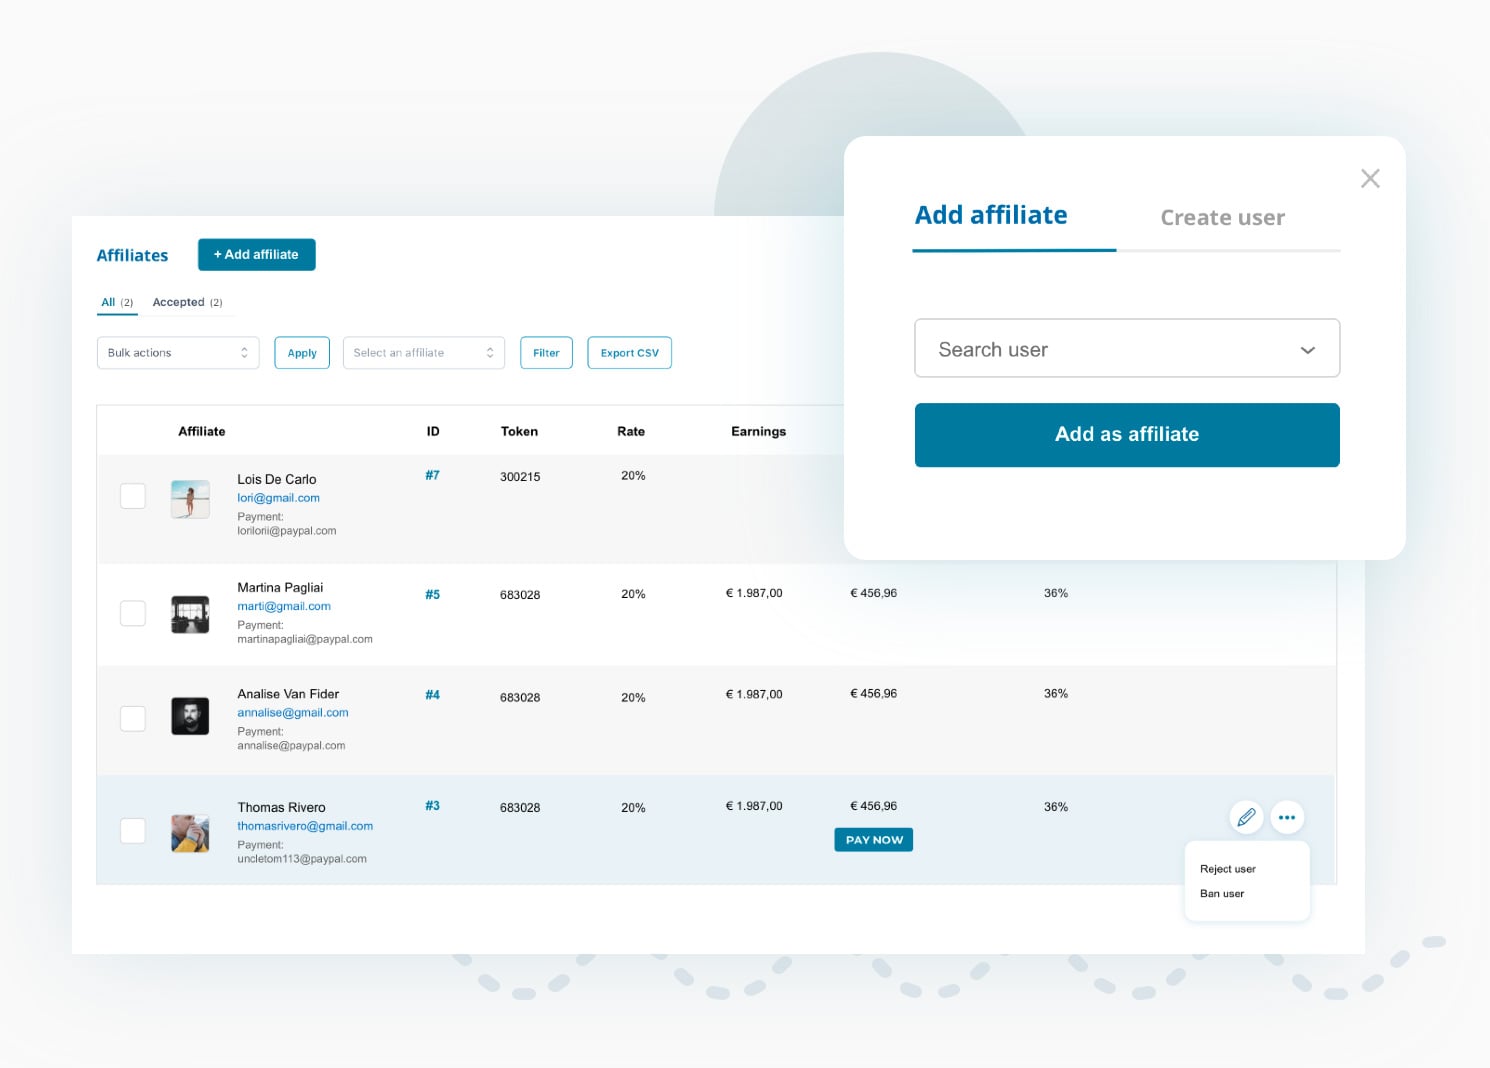
Task: Choose Reject user from the context menu
Action: pyautogui.click(x=1227, y=868)
